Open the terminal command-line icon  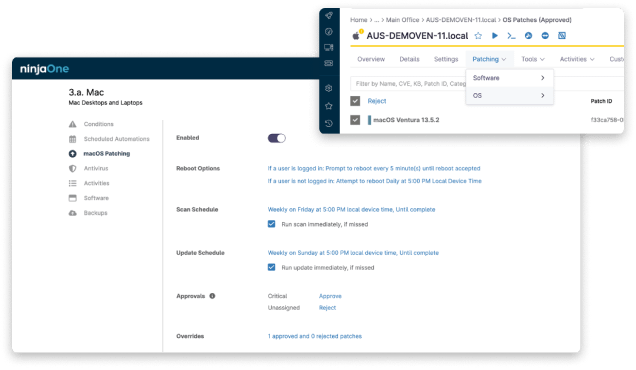tap(511, 36)
